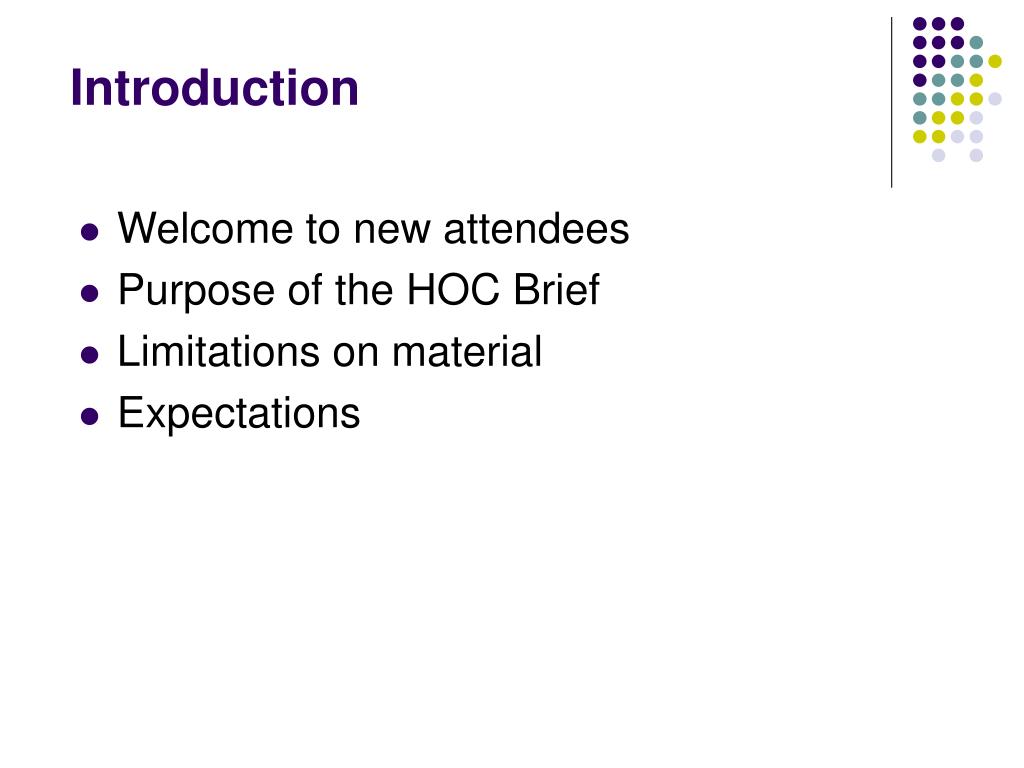Click the "Limitations on material" bullet text
This screenshot has width=1024, height=768.
coord(330,351)
